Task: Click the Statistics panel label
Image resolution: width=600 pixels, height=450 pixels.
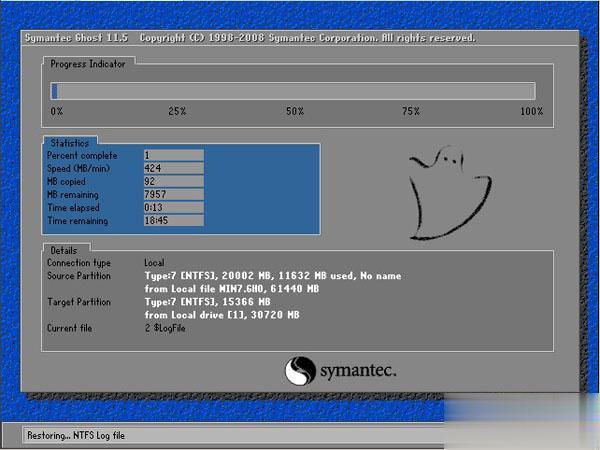Action: (70, 143)
